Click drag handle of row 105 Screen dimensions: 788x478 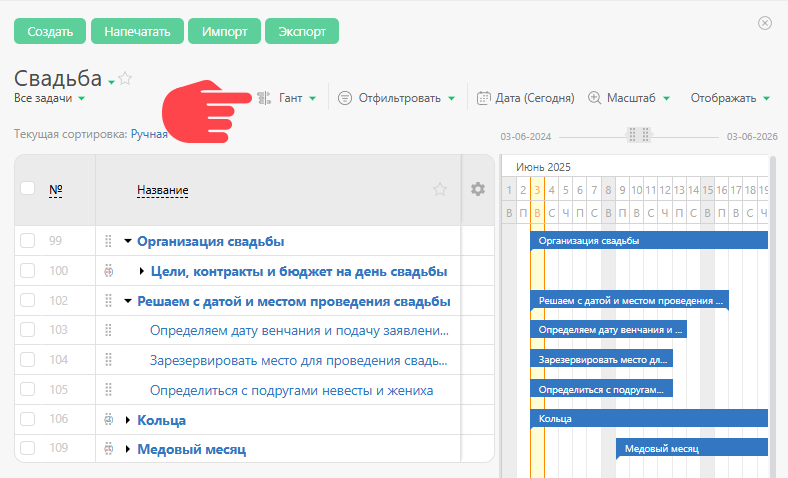108,390
